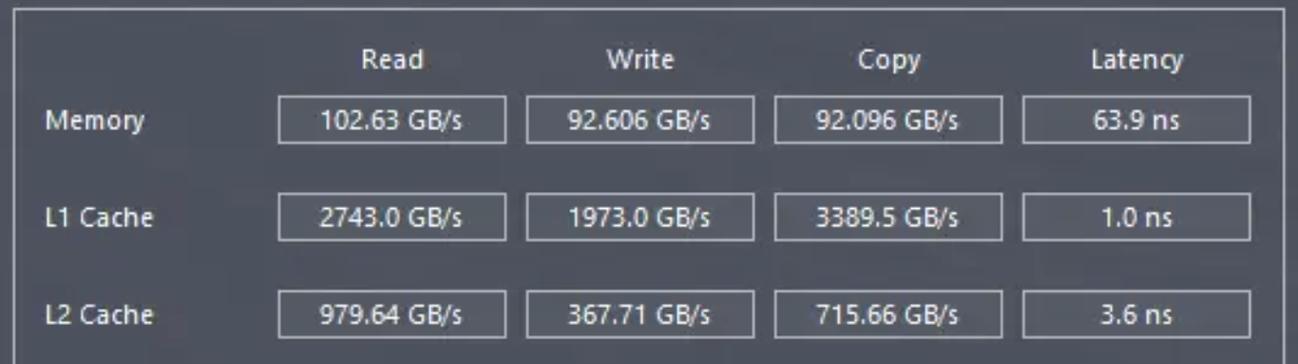This screenshot has width=1298, height=364.
Task: Select the Memory Latency box 63.9 ns
Action: click(x=1136, y=120)
